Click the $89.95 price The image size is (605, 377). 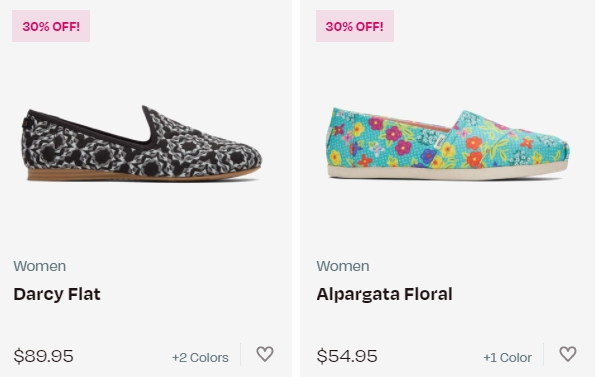43,356
